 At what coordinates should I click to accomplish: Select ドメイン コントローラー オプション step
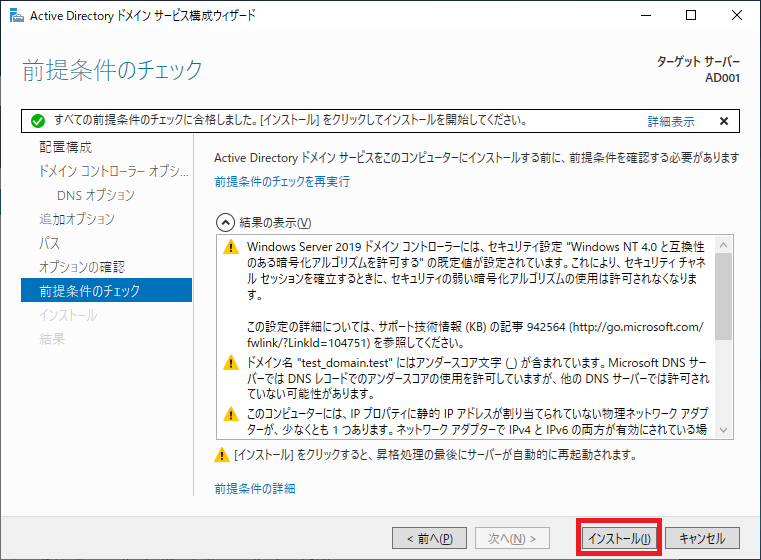114,171
